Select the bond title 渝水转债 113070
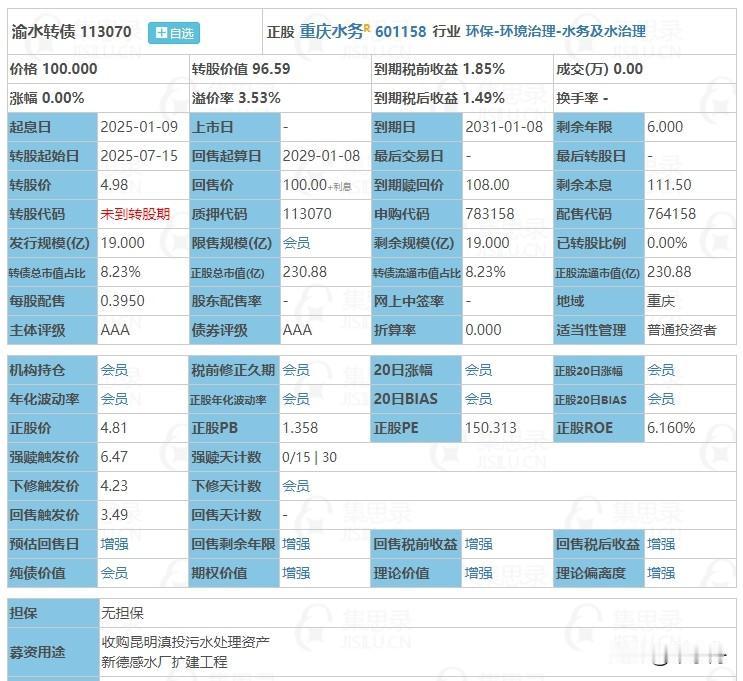 click(x=71, y=32)
